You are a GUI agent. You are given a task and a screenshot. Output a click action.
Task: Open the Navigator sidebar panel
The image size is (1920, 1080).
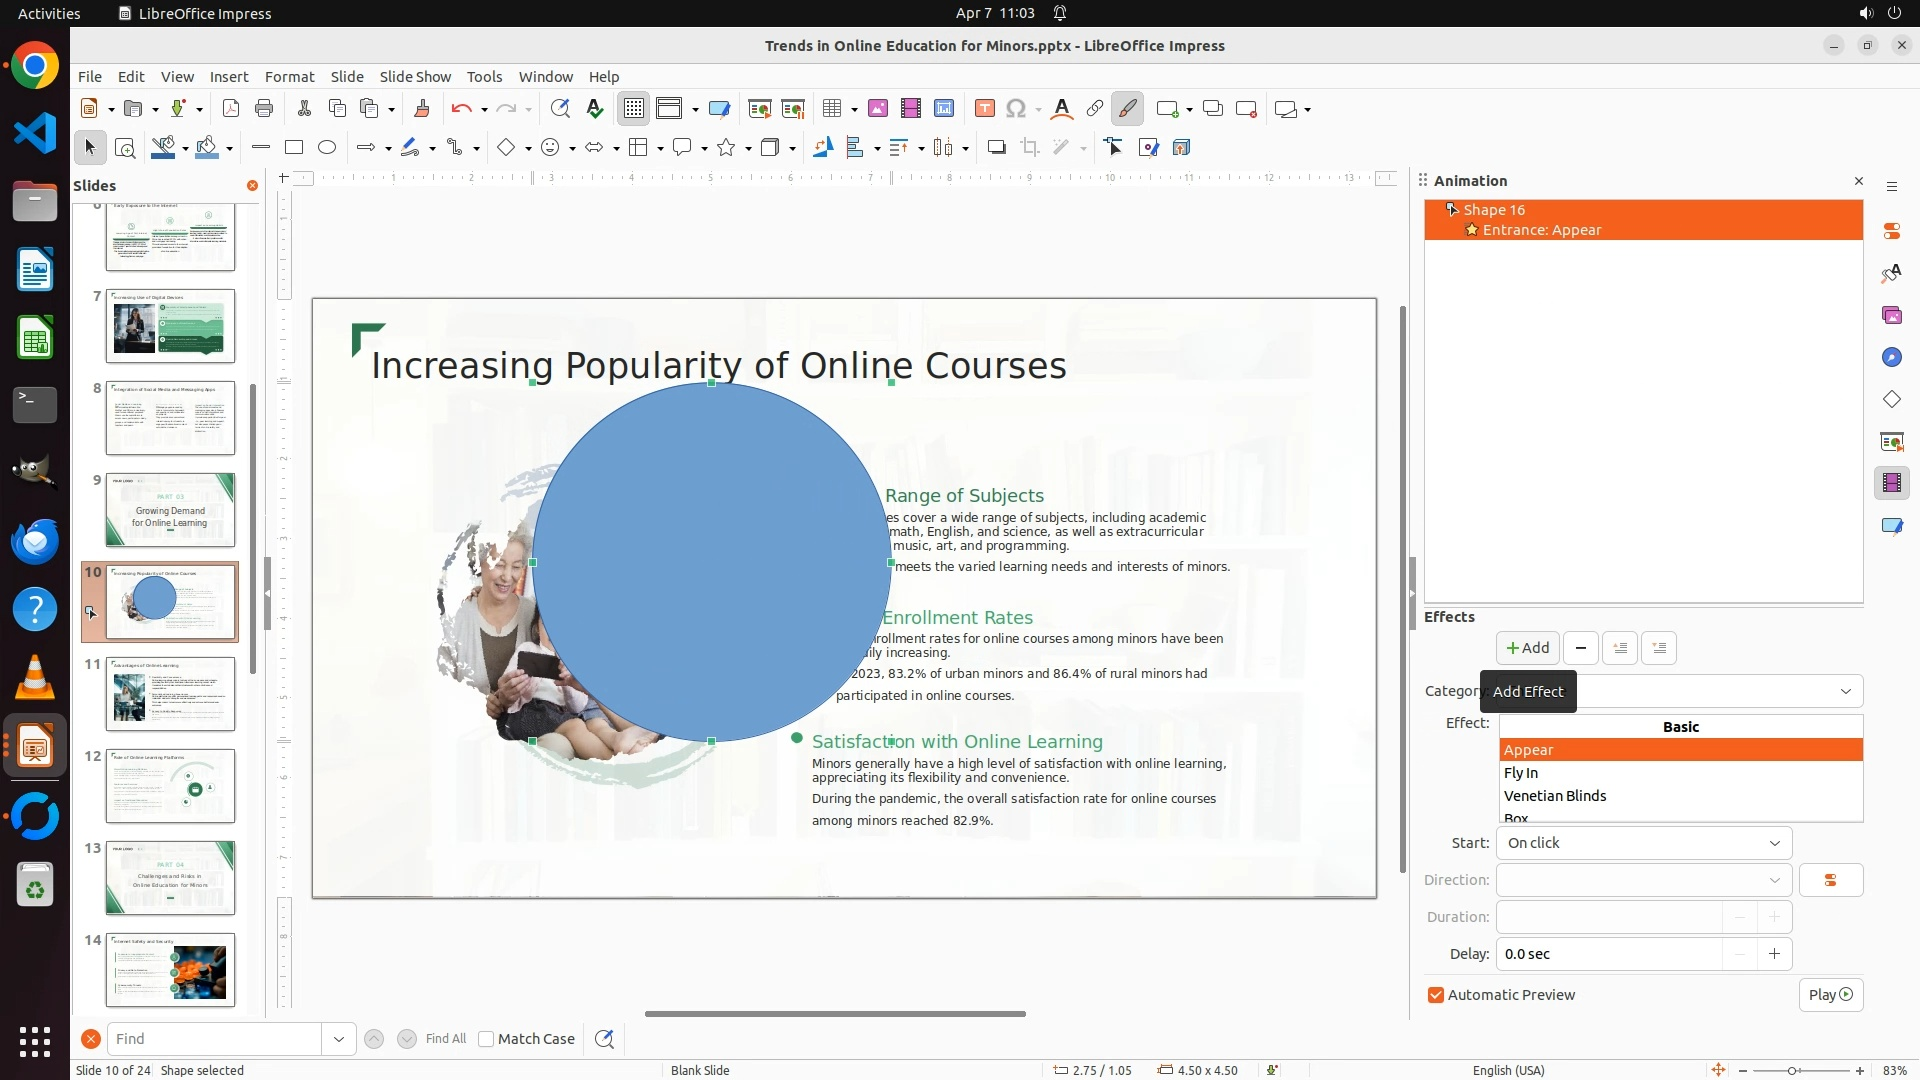click(x=1891, y=358)
